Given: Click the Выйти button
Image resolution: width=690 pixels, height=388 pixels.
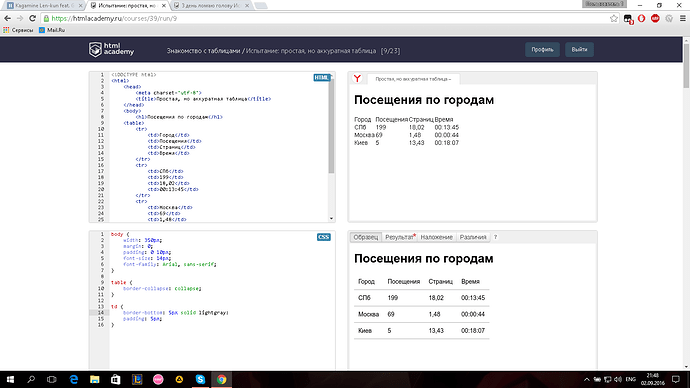Looking at the screenshot, I should 579,50.
